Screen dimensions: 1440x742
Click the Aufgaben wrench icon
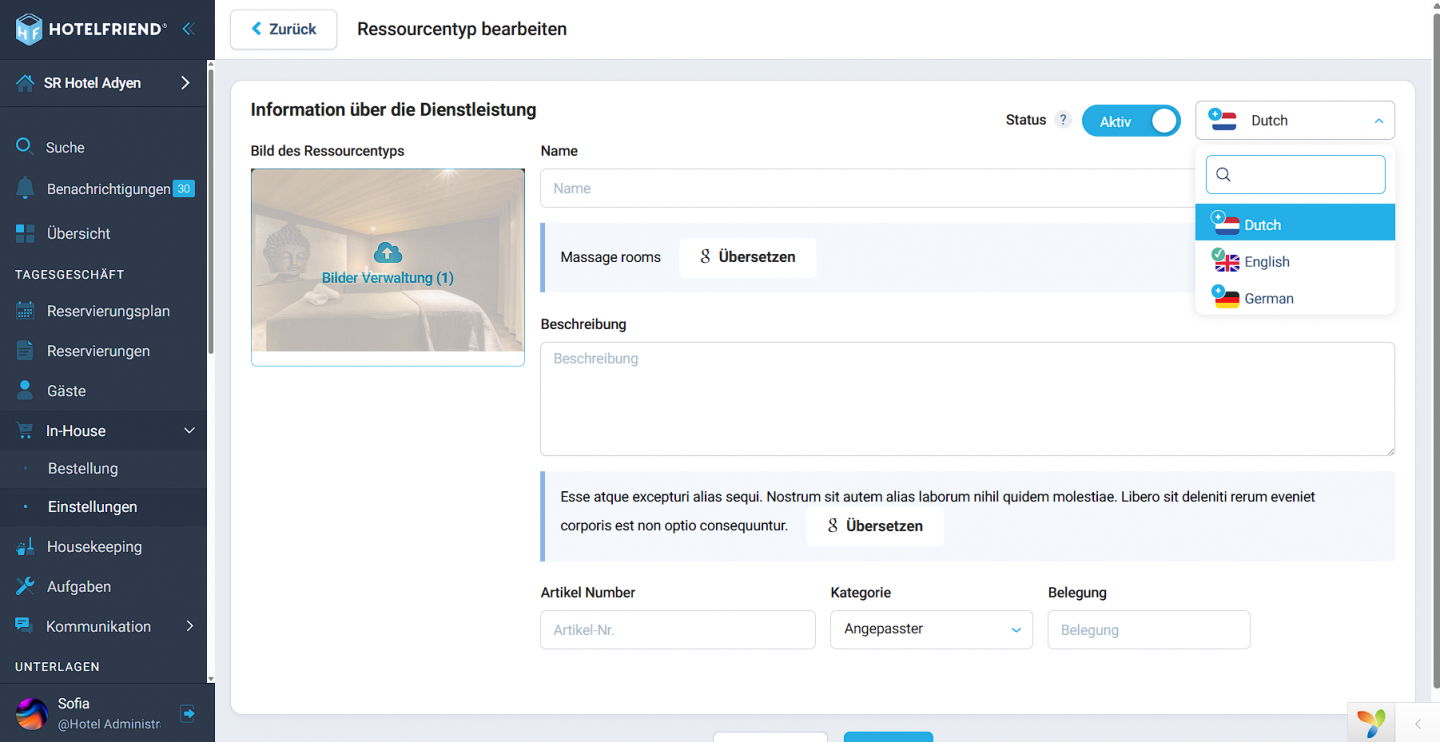point(25,587)
